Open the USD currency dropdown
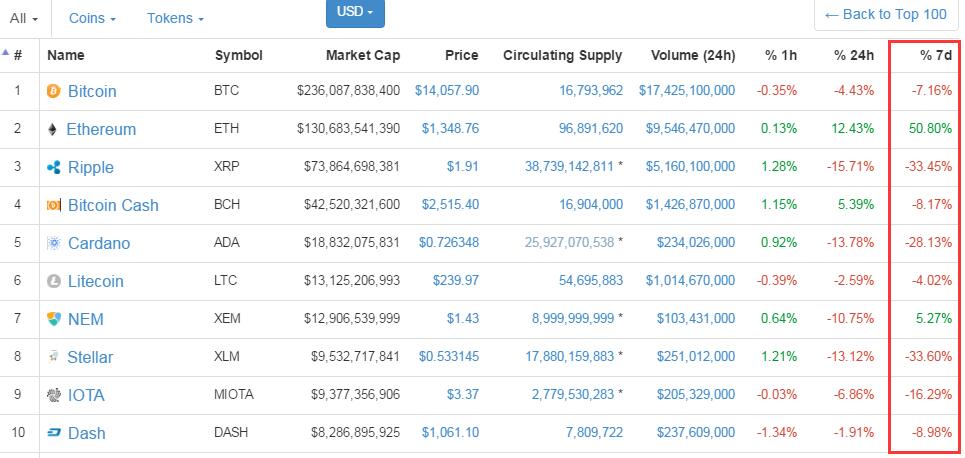This screenshot has width=965, height=458. tap(355, 12)
